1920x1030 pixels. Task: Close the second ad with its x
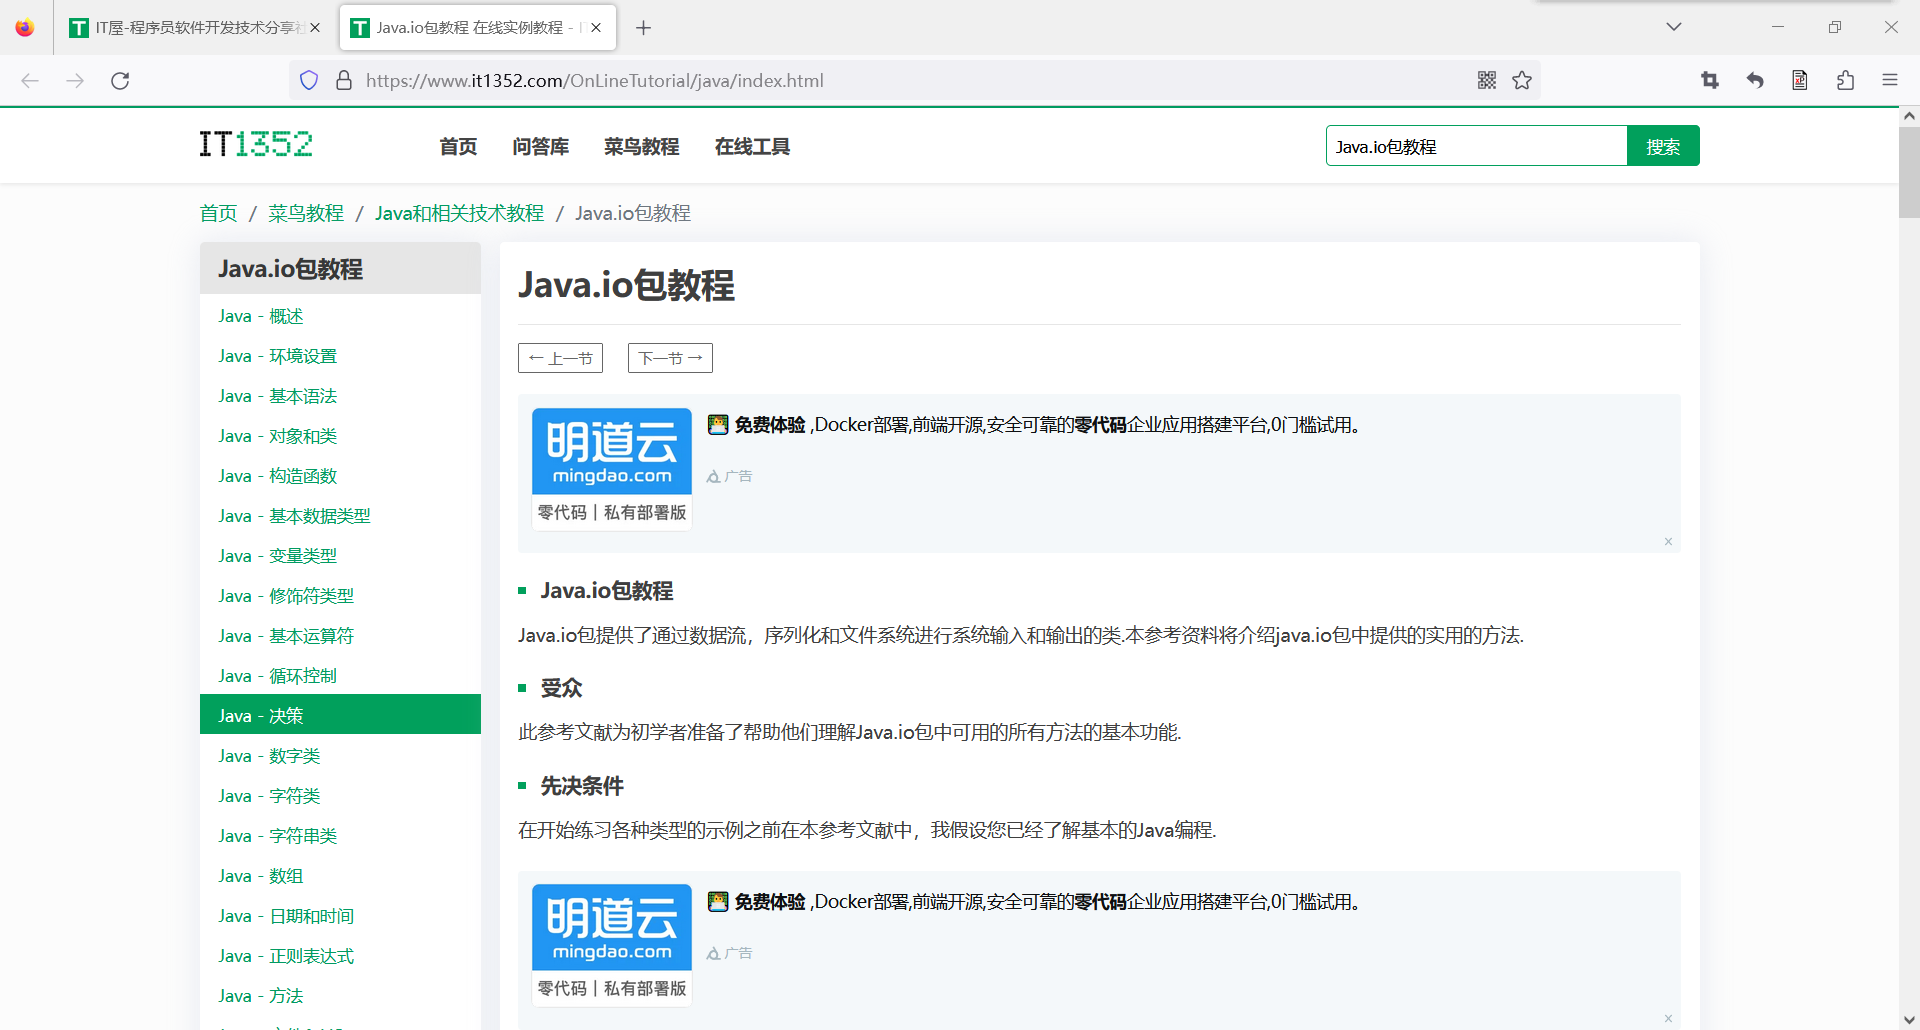[x=1668, y=1018]
